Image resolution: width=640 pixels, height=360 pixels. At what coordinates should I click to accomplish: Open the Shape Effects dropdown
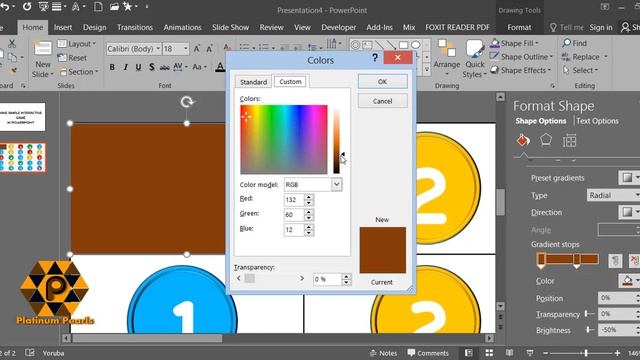point(521,70)
